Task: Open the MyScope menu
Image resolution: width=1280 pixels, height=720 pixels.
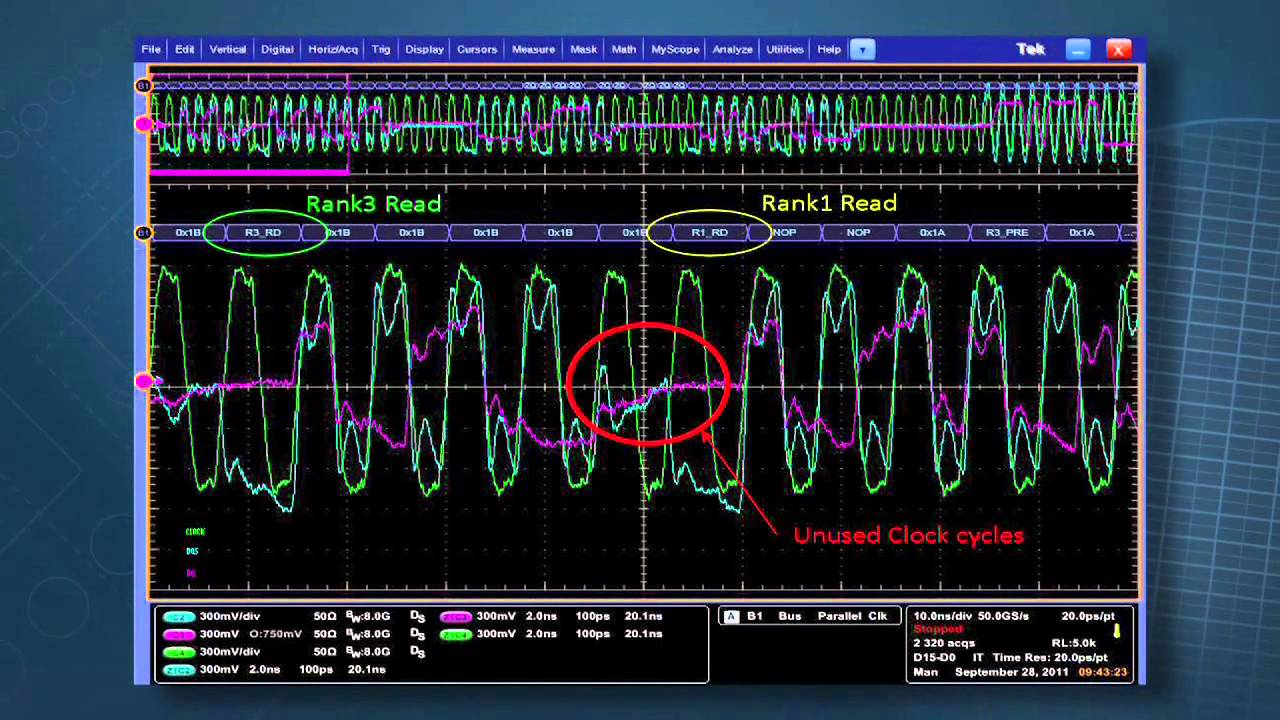Action: tap(675, 49)
